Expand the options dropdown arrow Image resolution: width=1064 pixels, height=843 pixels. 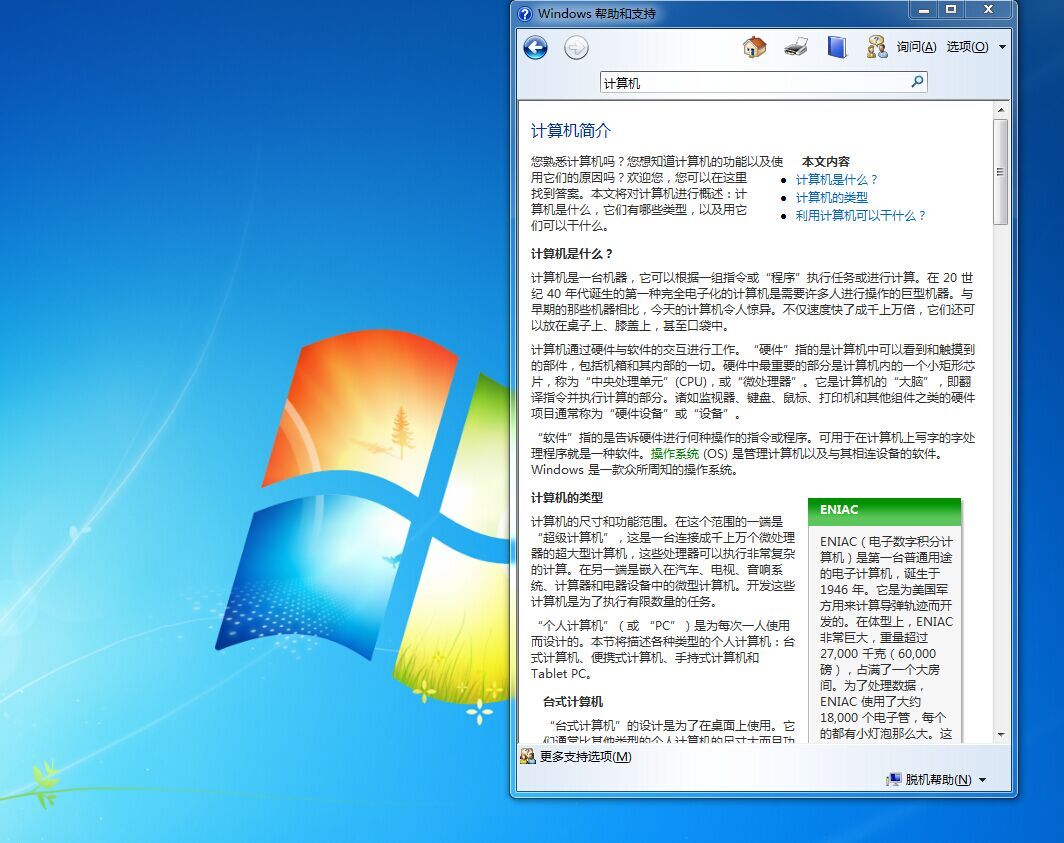(x=1002, y=48)
